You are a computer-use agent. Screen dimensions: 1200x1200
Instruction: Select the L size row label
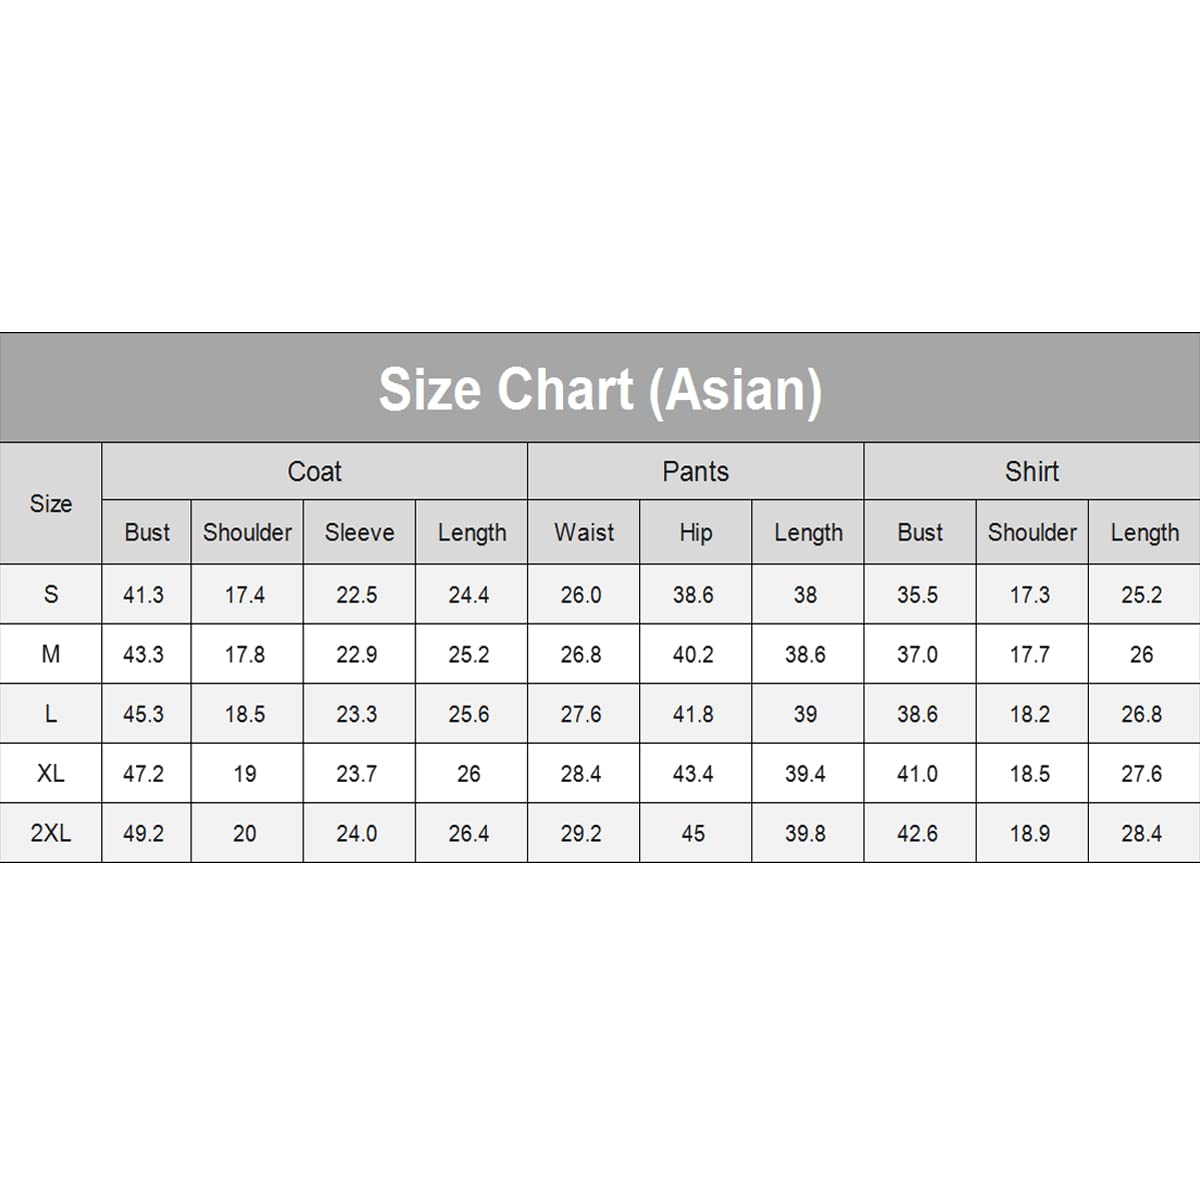[x=51, y=714]
